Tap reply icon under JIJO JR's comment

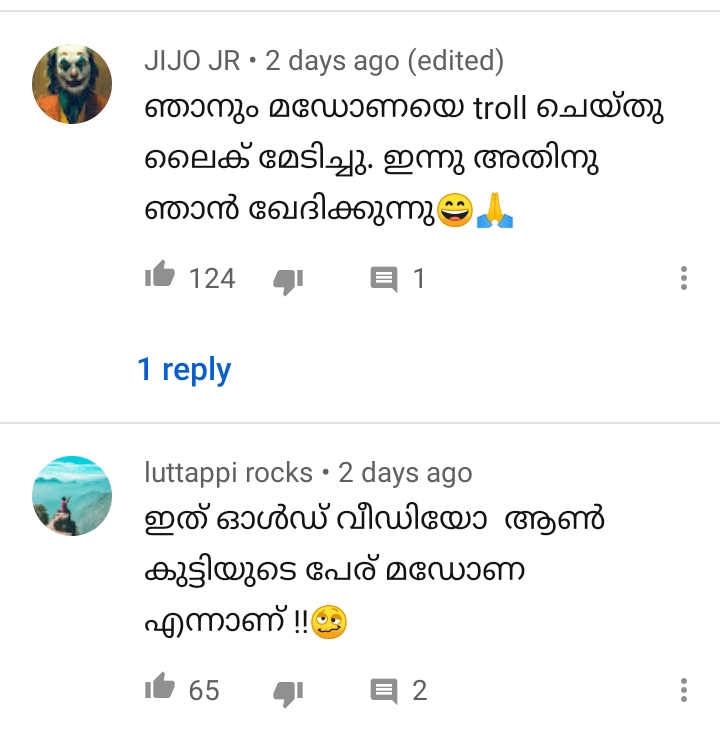click(x=383, y=279)
